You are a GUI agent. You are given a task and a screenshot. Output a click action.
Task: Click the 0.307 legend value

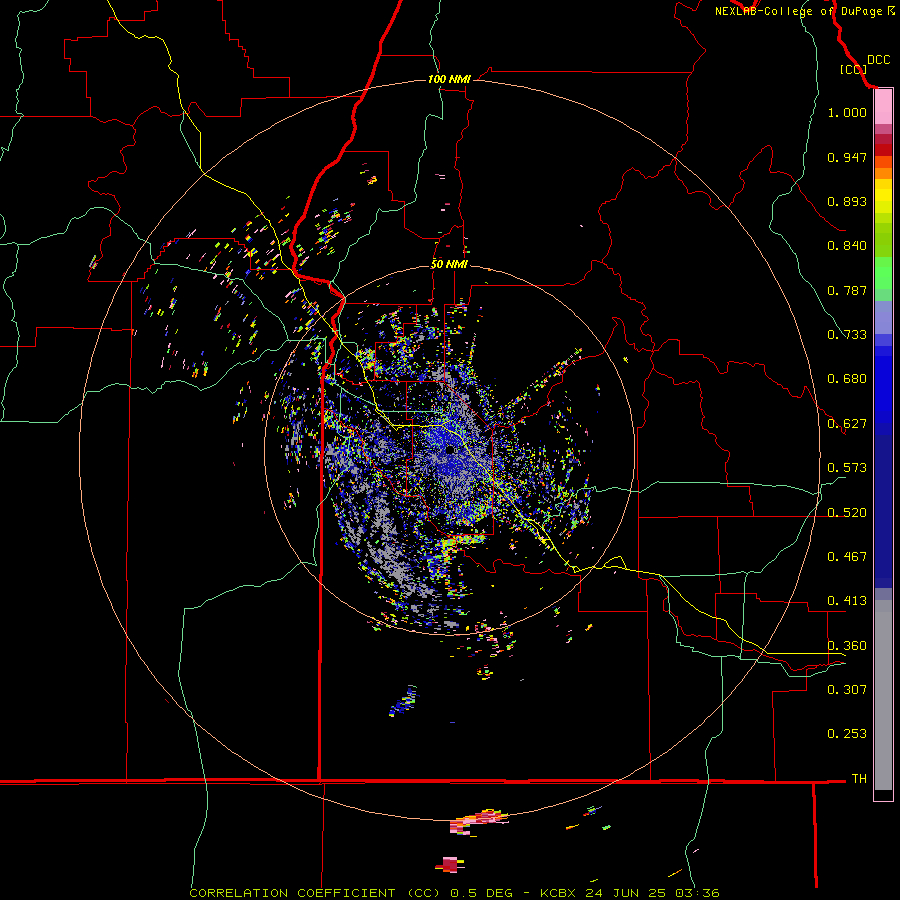pos(847,690)
